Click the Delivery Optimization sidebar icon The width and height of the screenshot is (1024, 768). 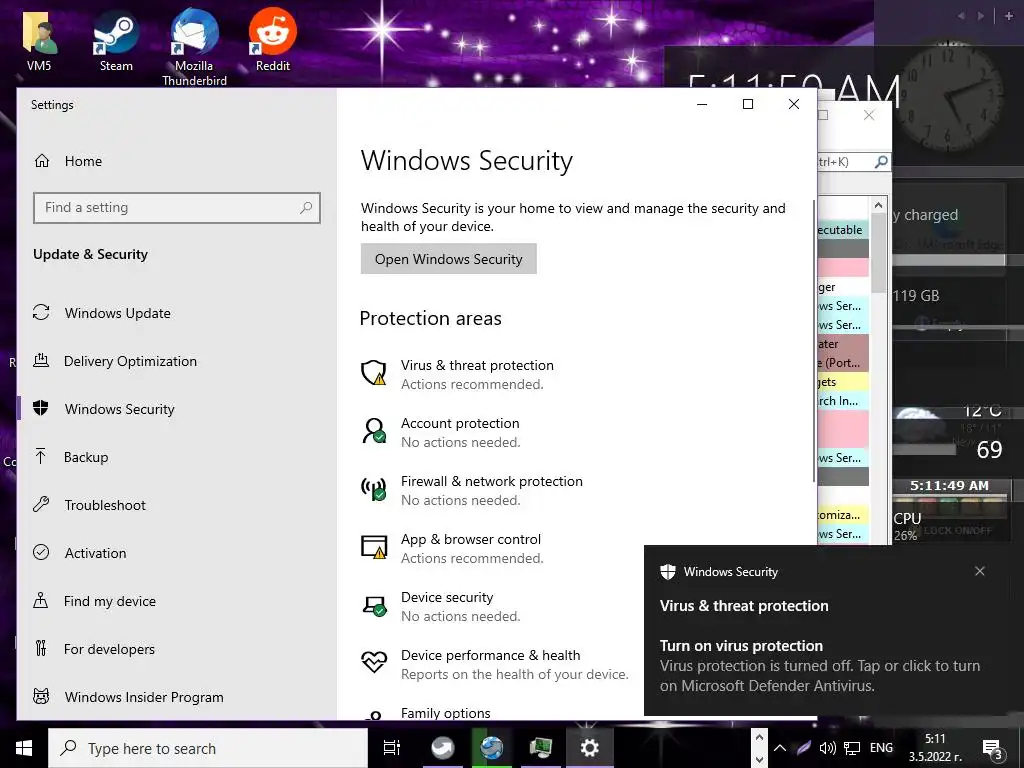pyautogui.click(x=41, y=360)
